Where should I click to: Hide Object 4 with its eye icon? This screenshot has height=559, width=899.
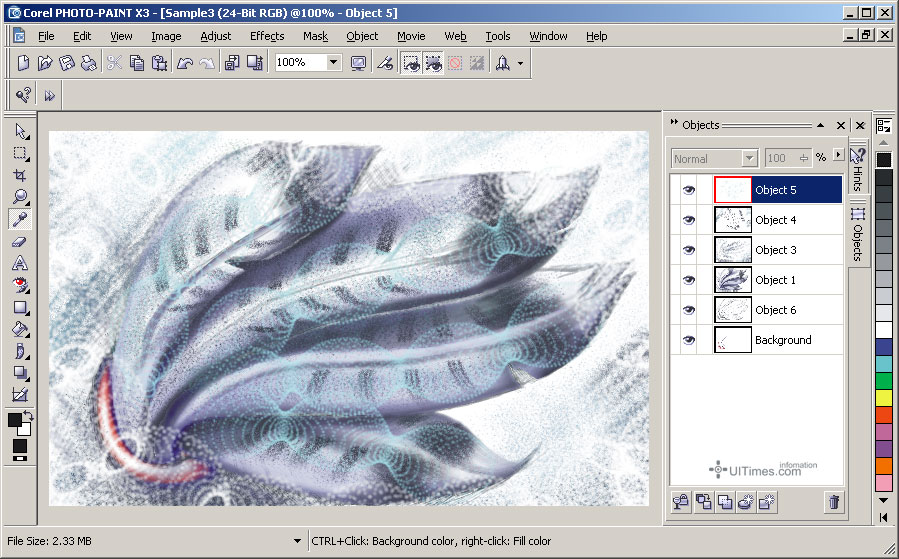pyautogui.click(x=689, y=220)
